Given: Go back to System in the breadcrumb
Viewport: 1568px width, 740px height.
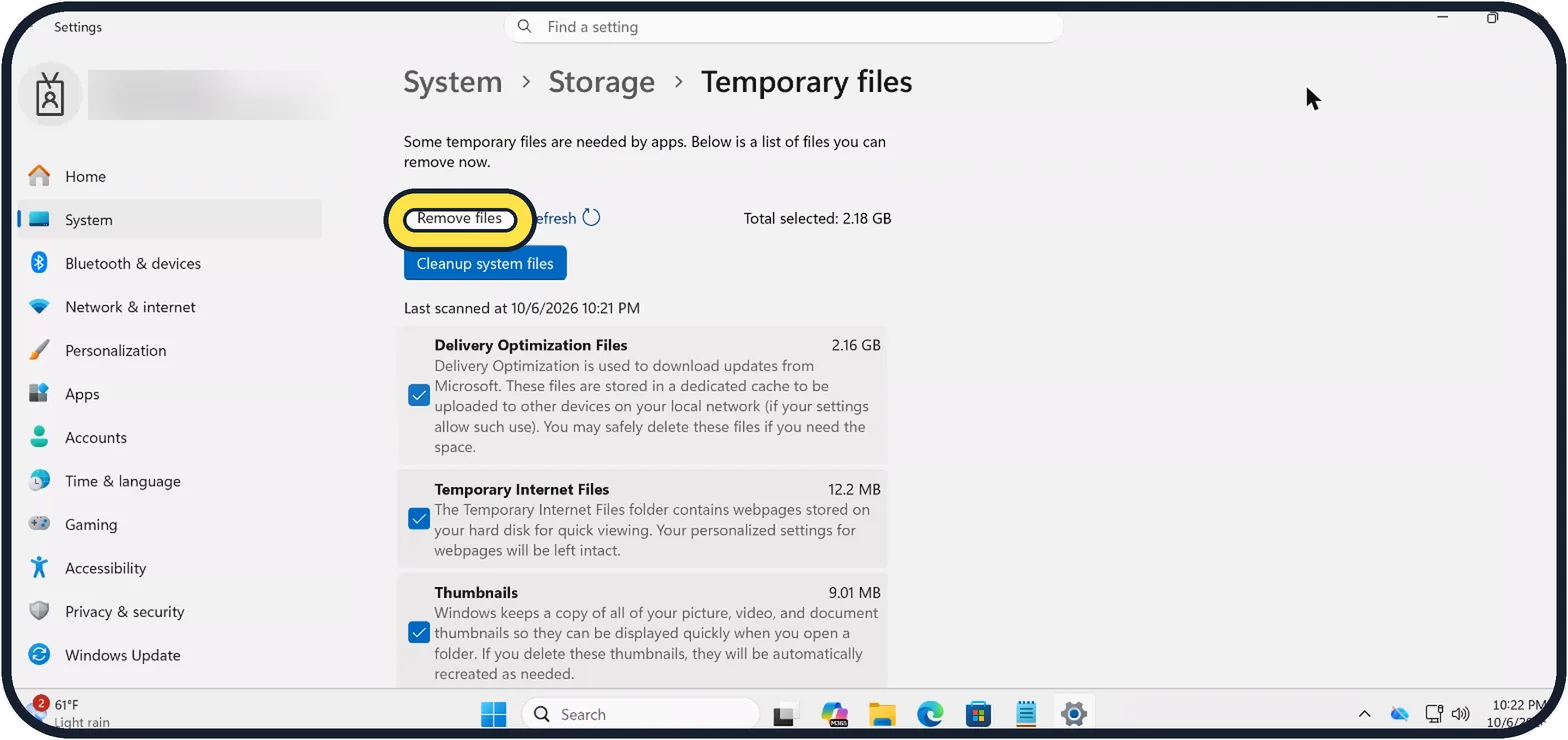Looking at the screenshot, I should pos(453,82).
